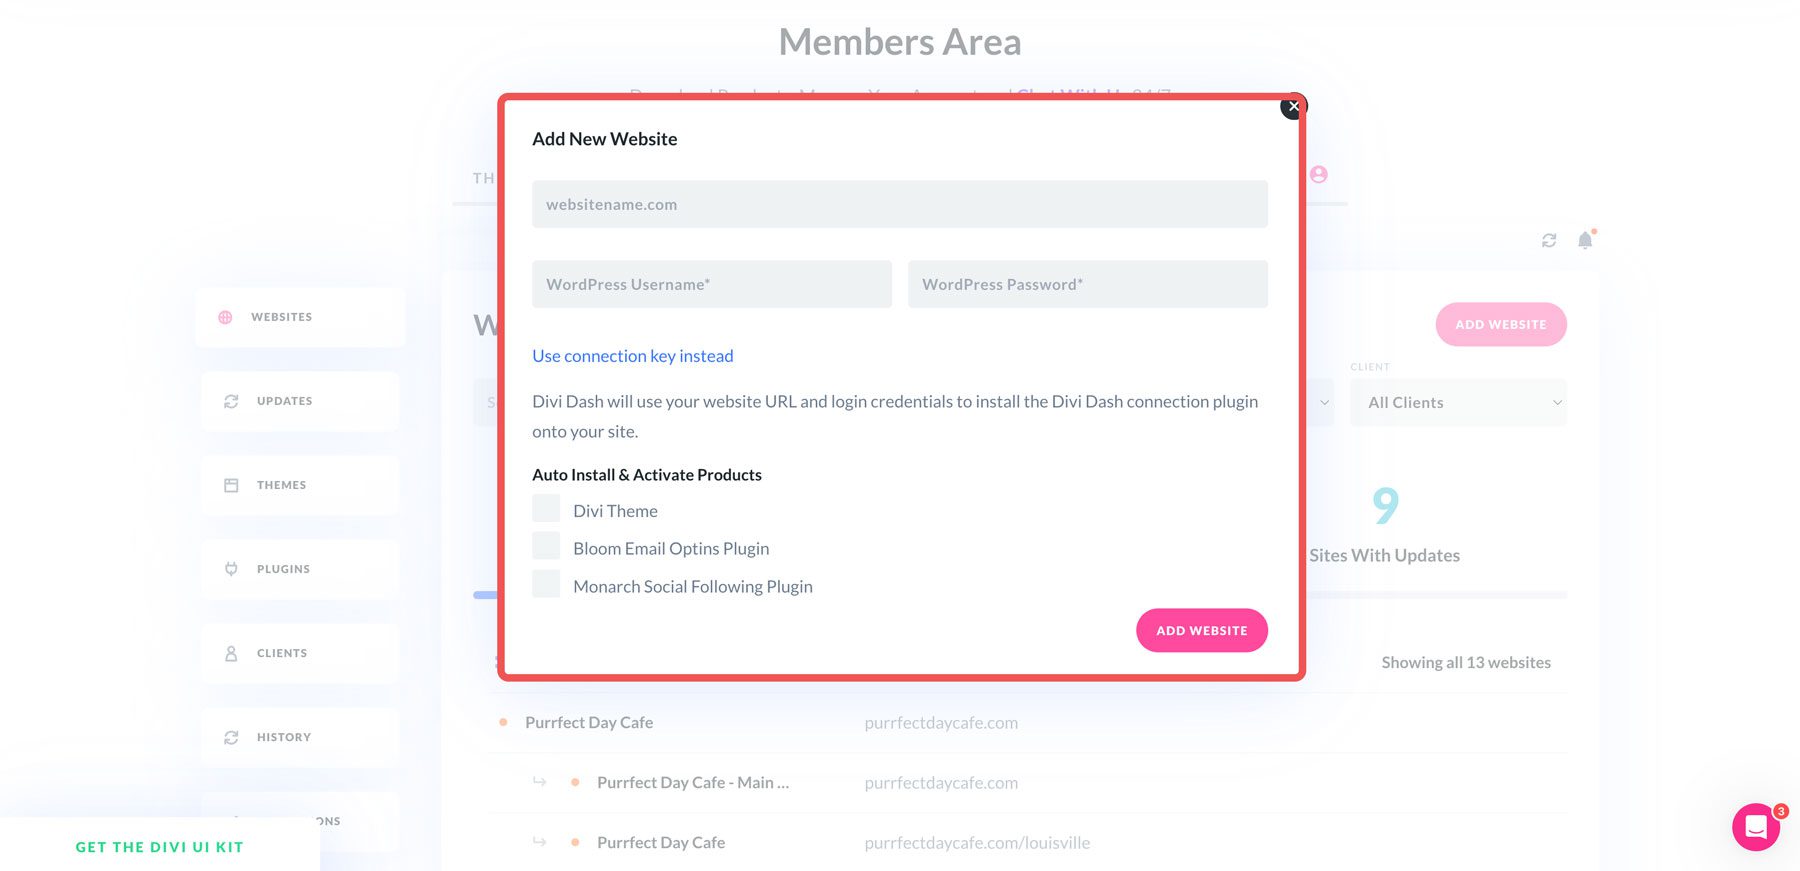Image resolution: width=1800 pixels, height=871 pixels.
Task: Enable the Divi Theme auto-install checkbox
Action: pyautogui.click(x=546, y=508)
